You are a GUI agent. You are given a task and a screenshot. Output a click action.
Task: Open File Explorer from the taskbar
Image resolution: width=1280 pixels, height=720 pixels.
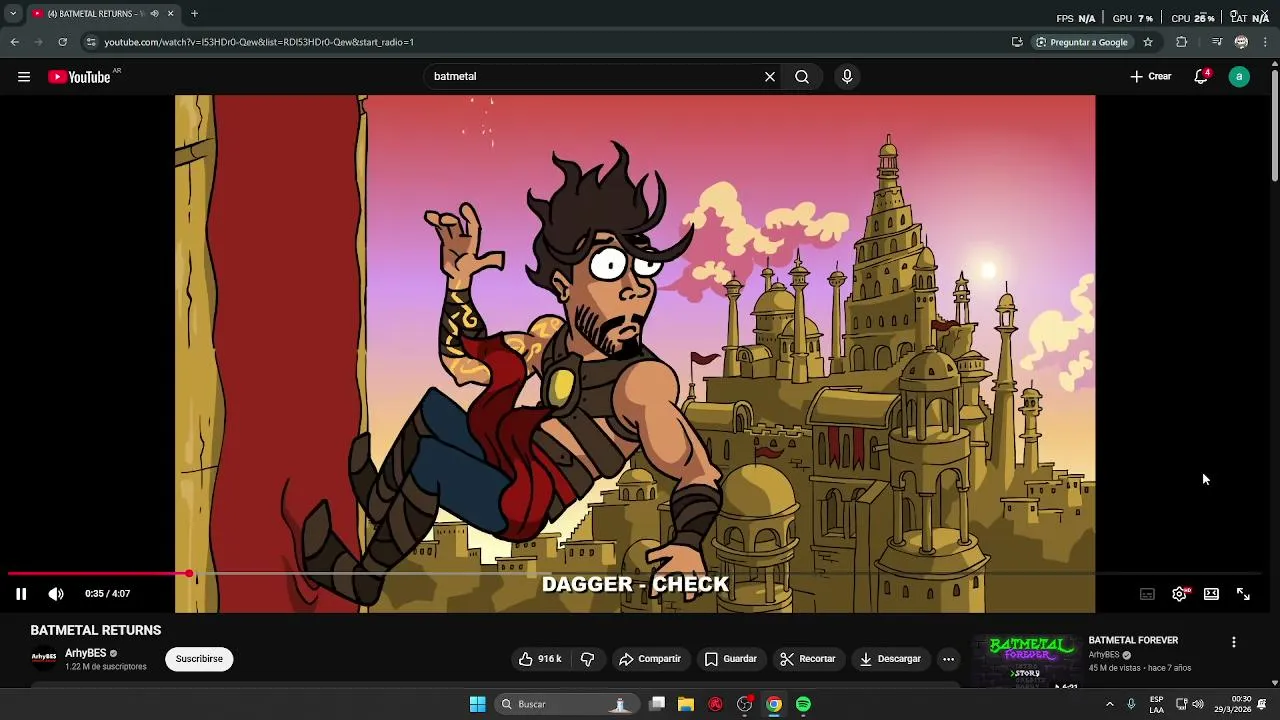click(x=686, y=704)
